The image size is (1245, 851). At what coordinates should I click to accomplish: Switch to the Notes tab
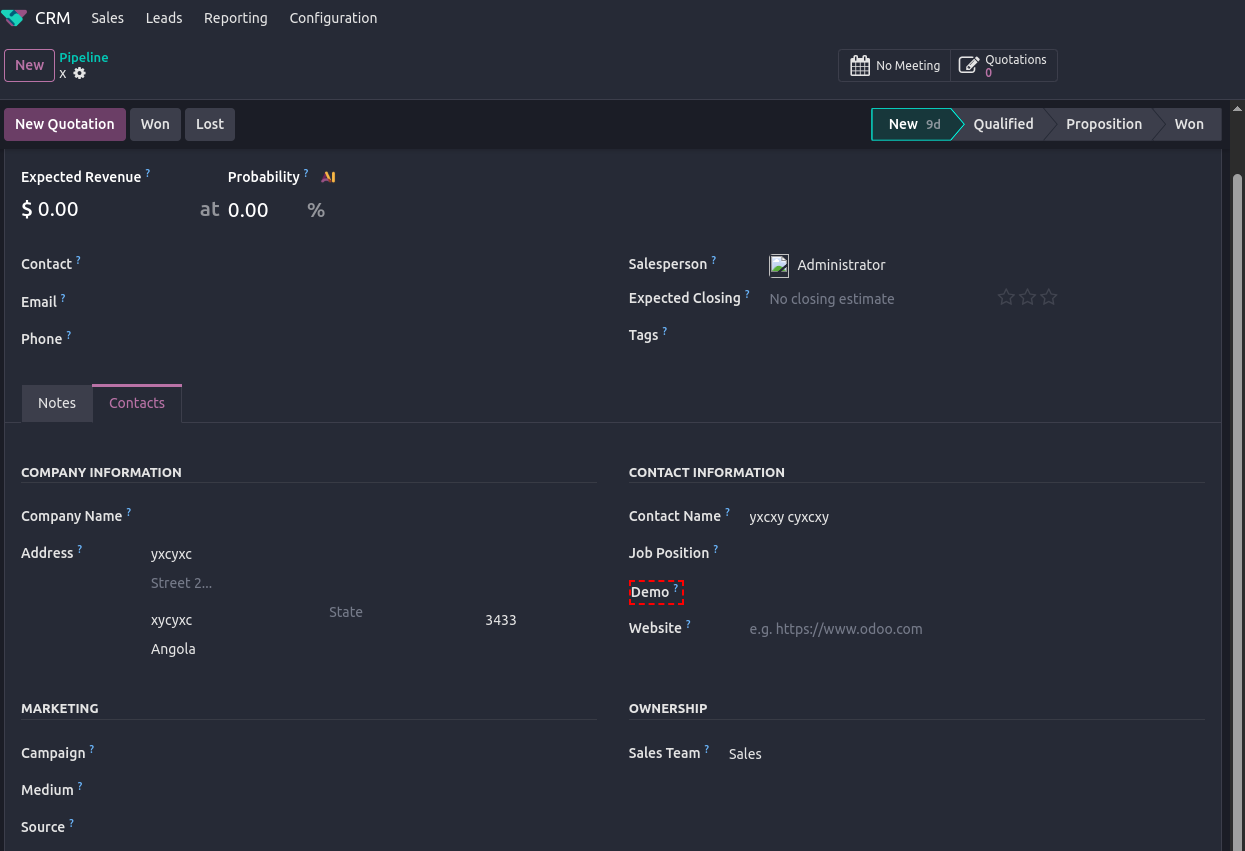(57, 403)
